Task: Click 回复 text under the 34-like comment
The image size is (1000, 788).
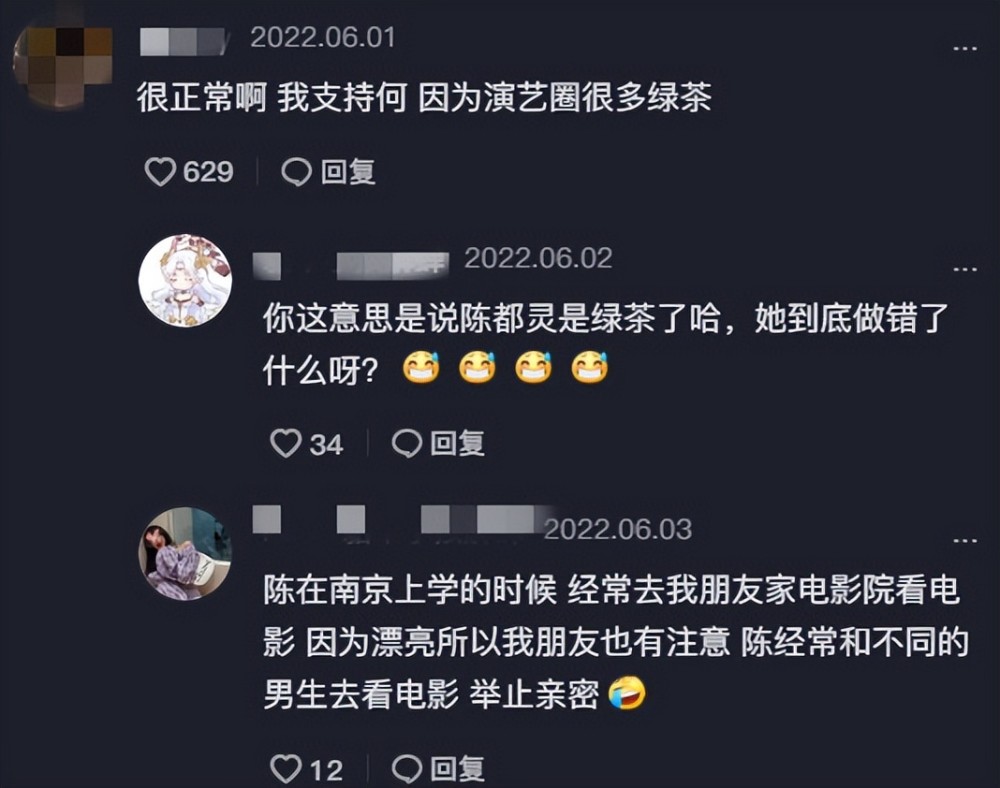Action: point(457,443)
